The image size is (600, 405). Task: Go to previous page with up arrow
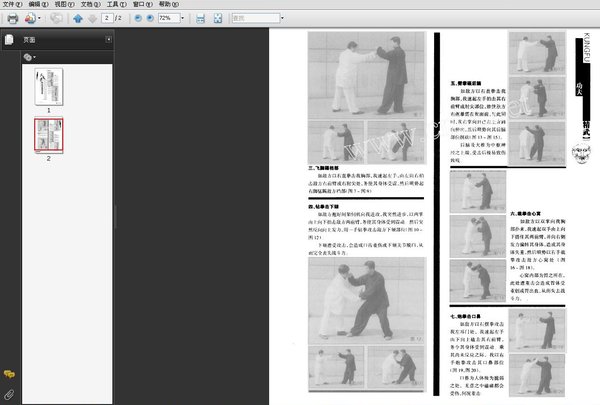(x=77, y=18)
